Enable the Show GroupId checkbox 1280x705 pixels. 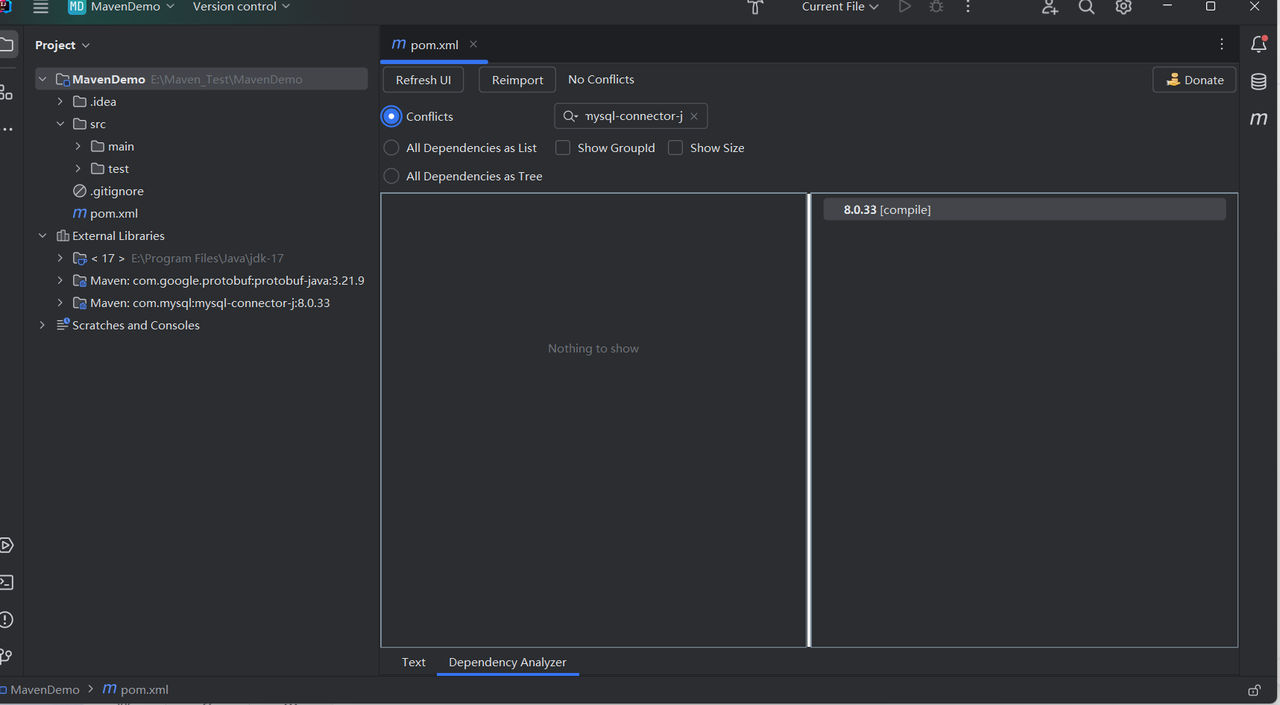[563, 148]
